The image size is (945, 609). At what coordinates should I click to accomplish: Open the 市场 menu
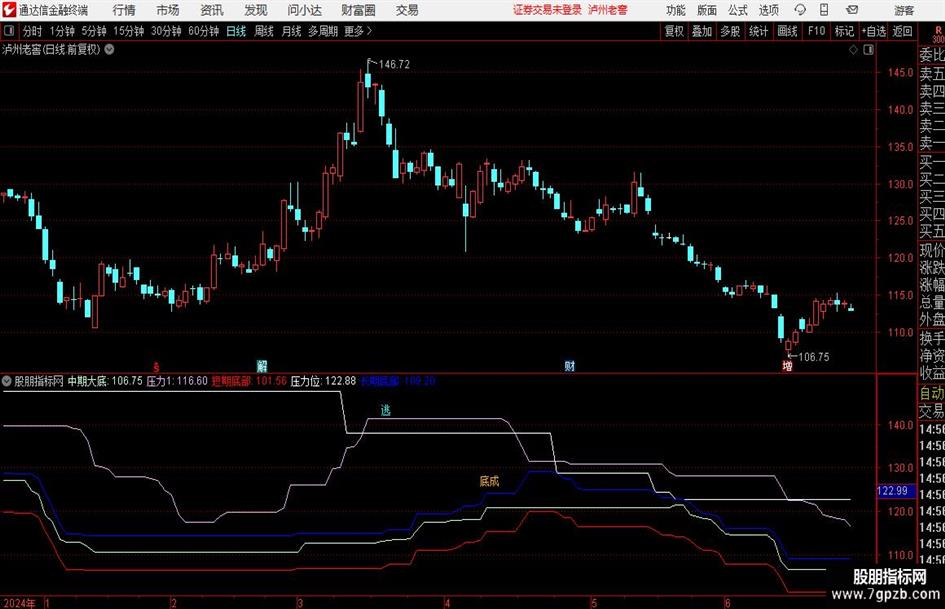click(x=168, y=10)
